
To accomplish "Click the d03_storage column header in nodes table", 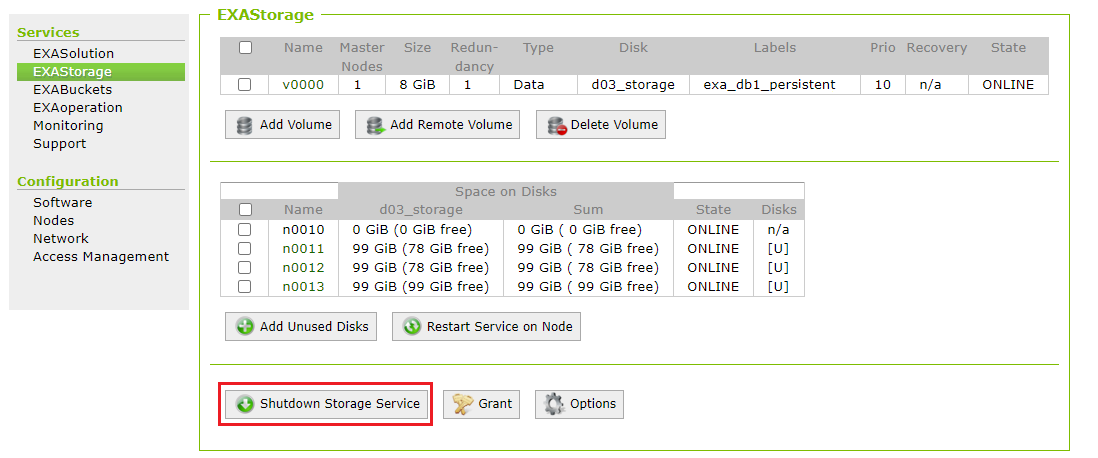I will click(x=421, y=209).
